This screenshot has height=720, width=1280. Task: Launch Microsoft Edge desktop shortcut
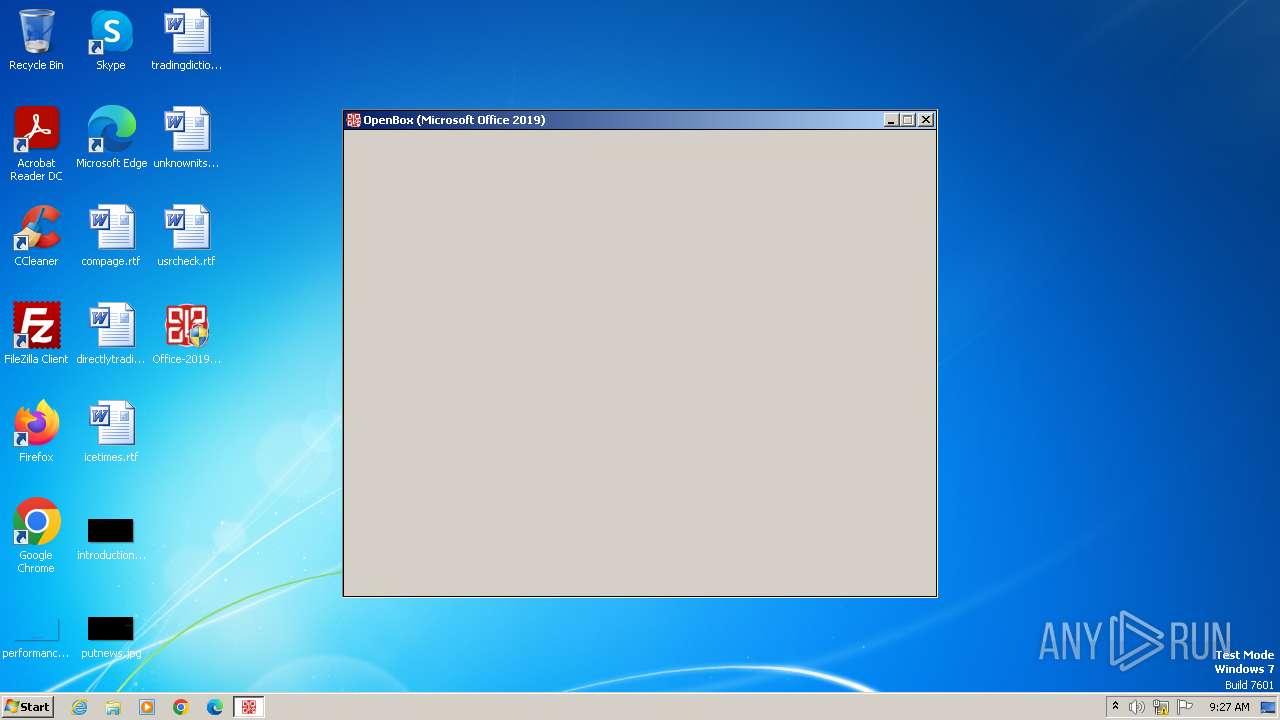coord(111,138)
